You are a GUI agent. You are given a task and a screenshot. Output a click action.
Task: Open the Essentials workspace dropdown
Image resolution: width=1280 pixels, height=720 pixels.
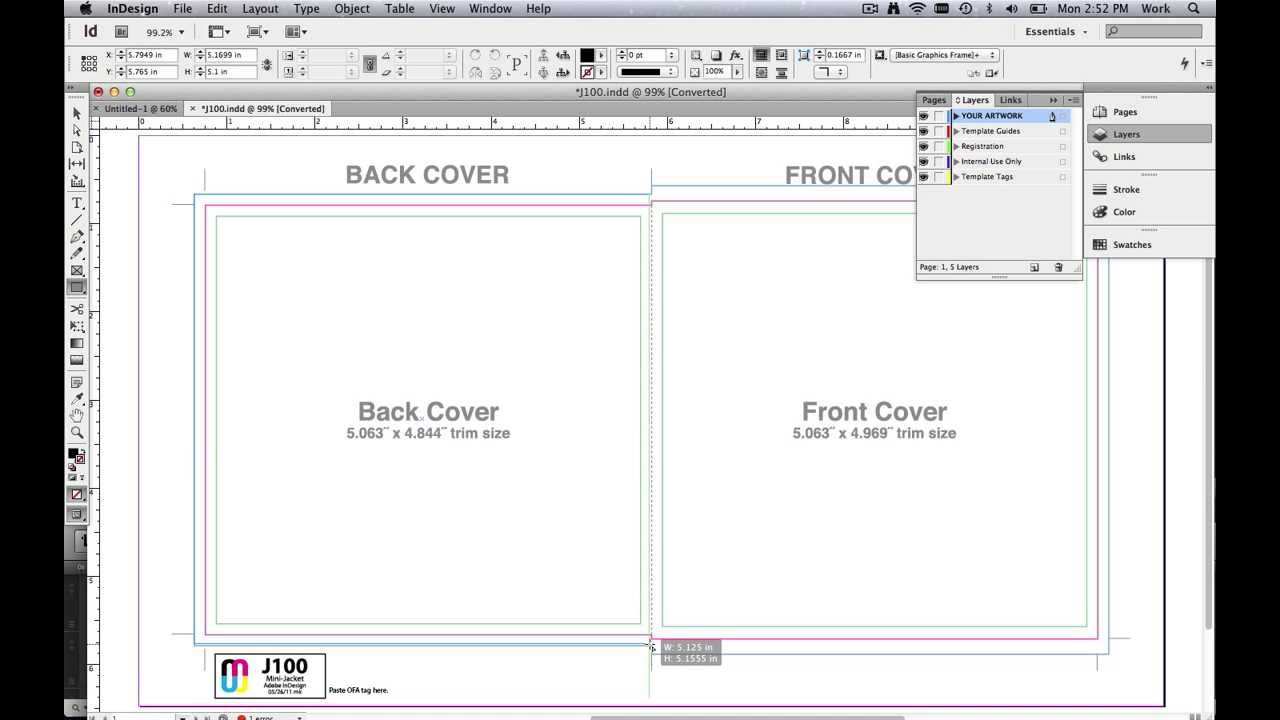(x=1055, y=32)
